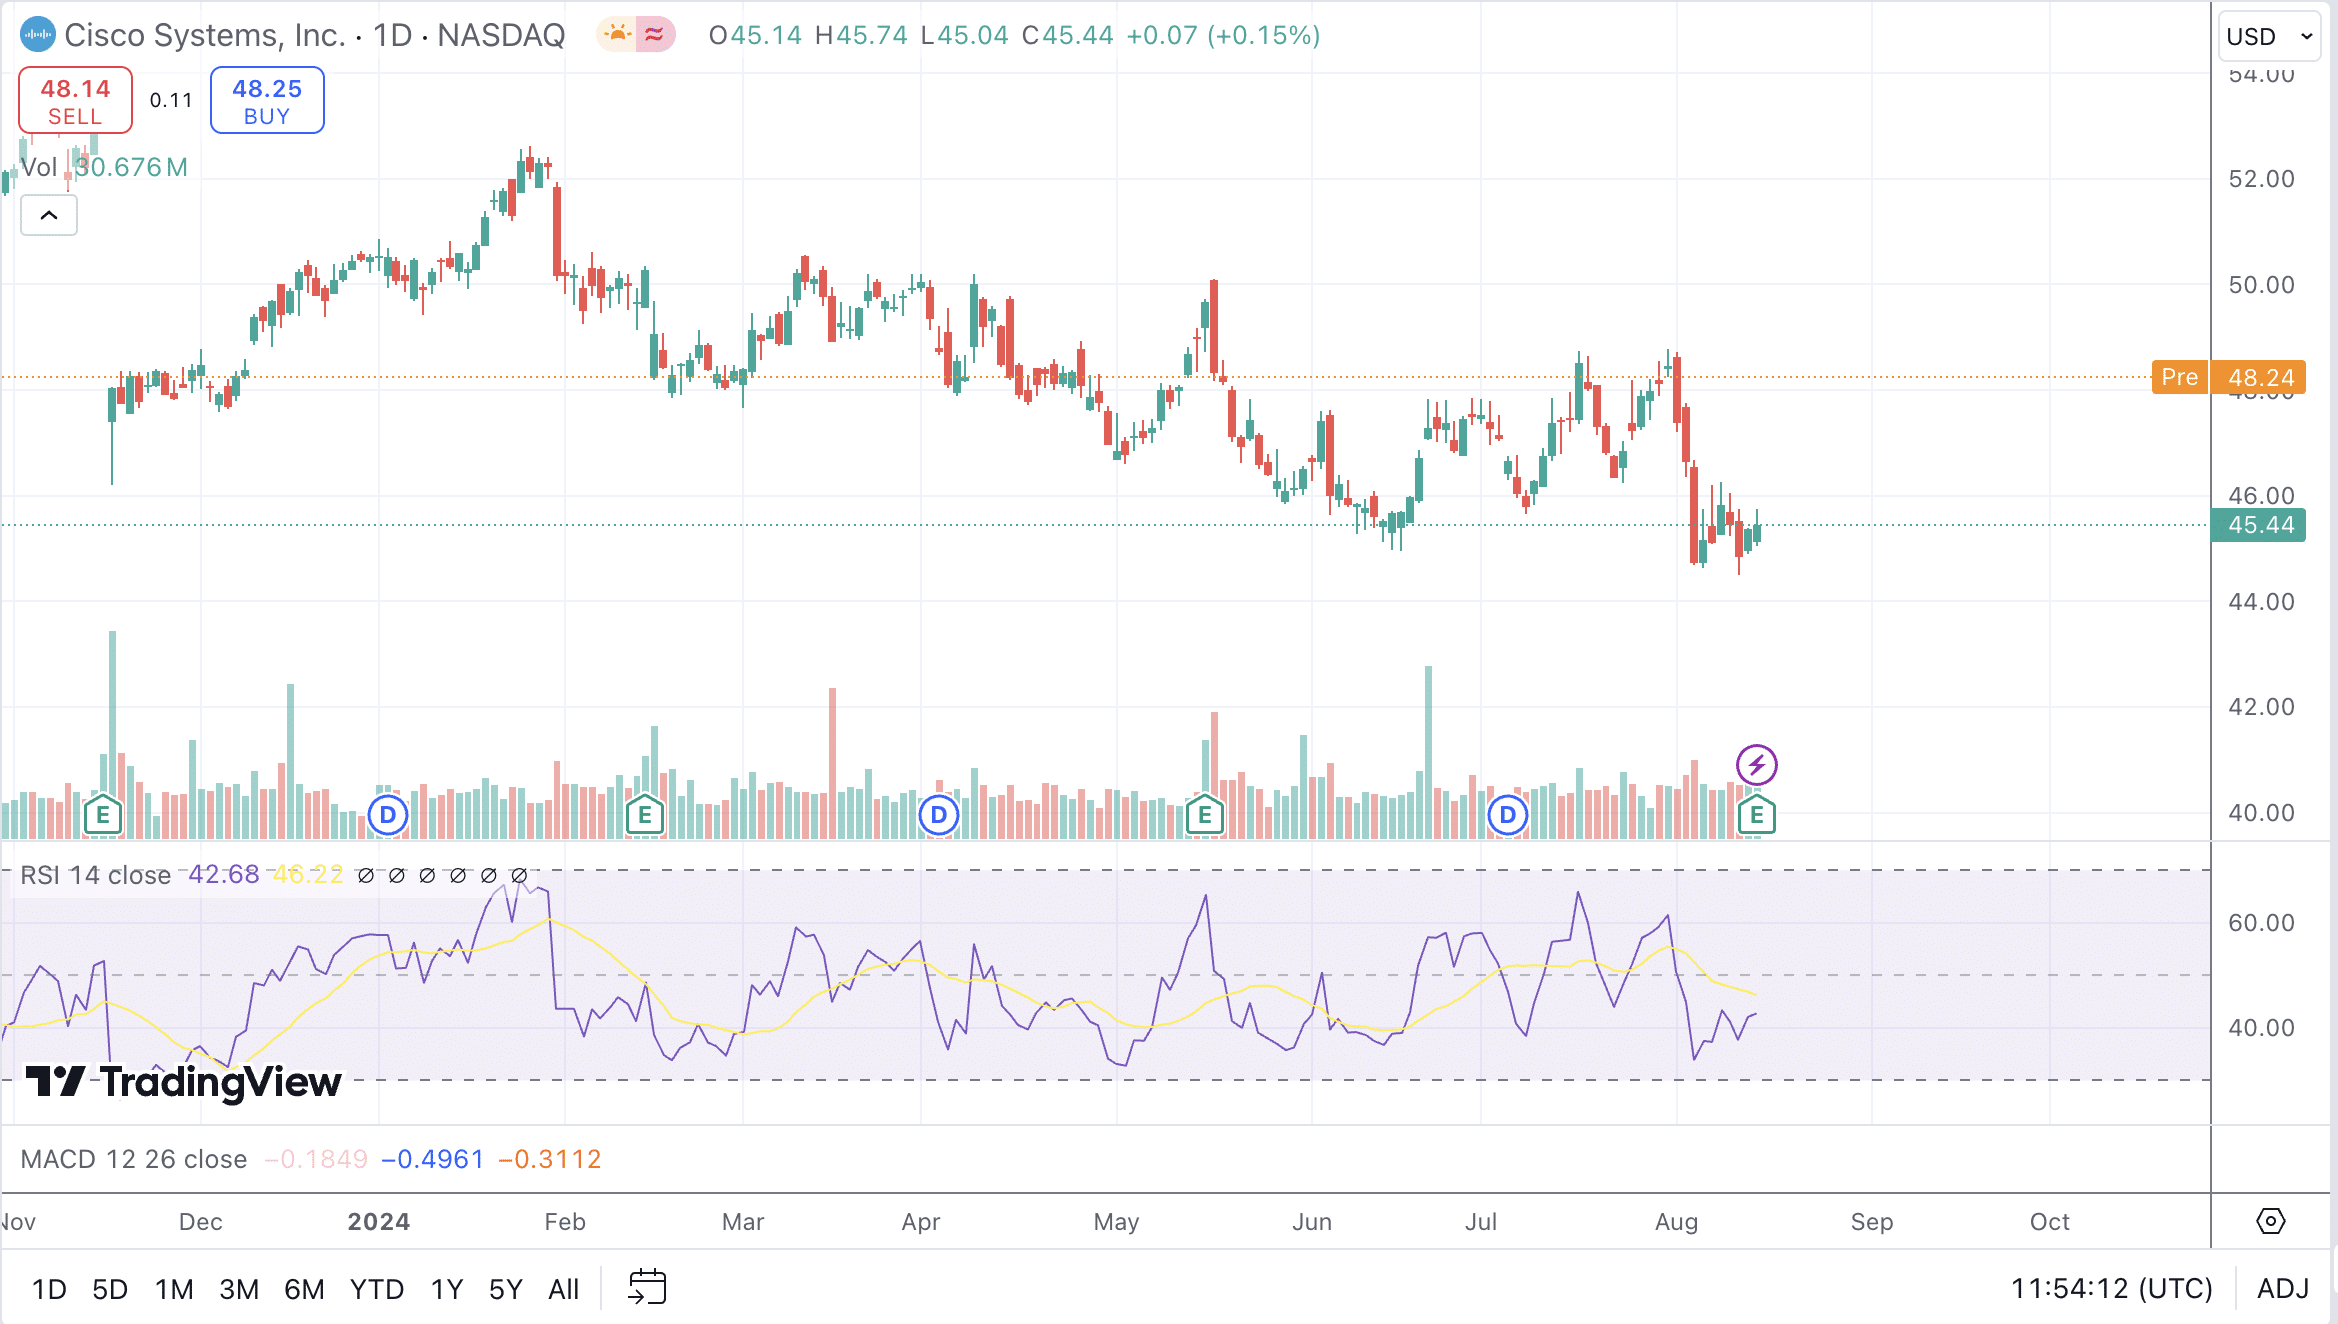
Task: Open the May earnings E marker
Action: [x=1205, y=815]
